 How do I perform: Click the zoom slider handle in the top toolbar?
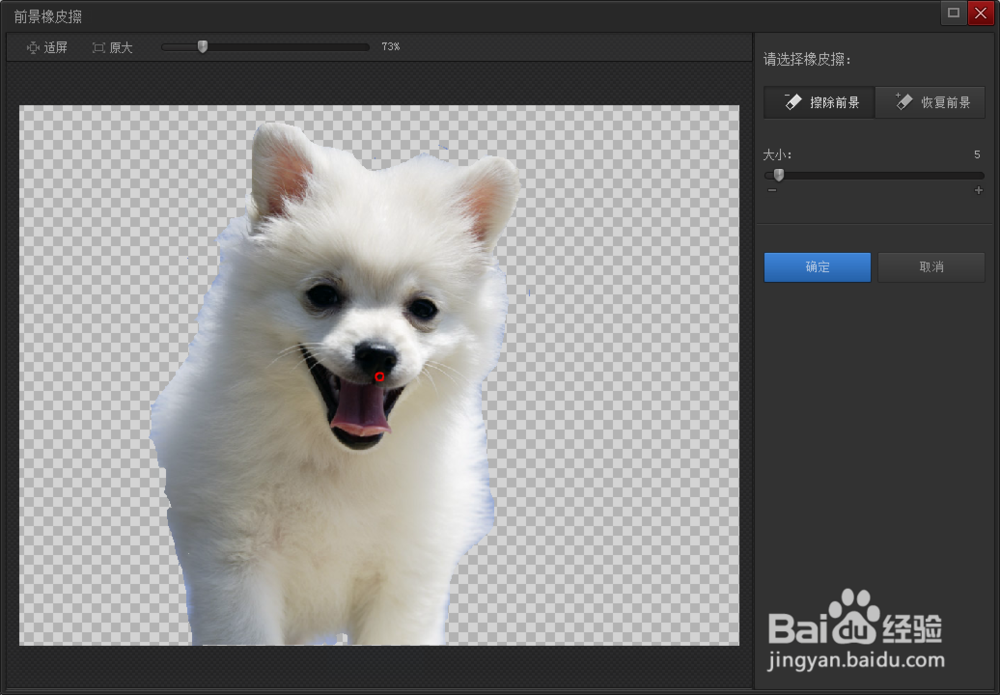click(x=202, y=46)
